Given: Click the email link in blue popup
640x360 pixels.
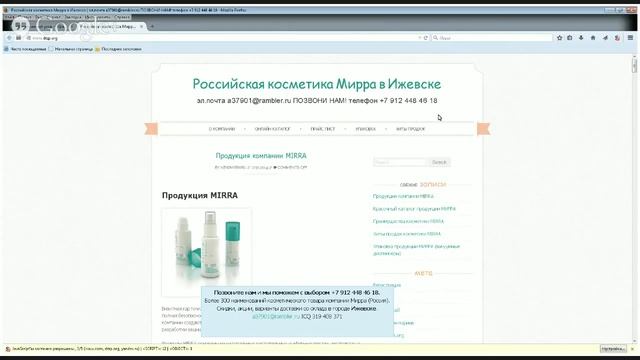Looking at the screenshot, I should tap(276, 317).
